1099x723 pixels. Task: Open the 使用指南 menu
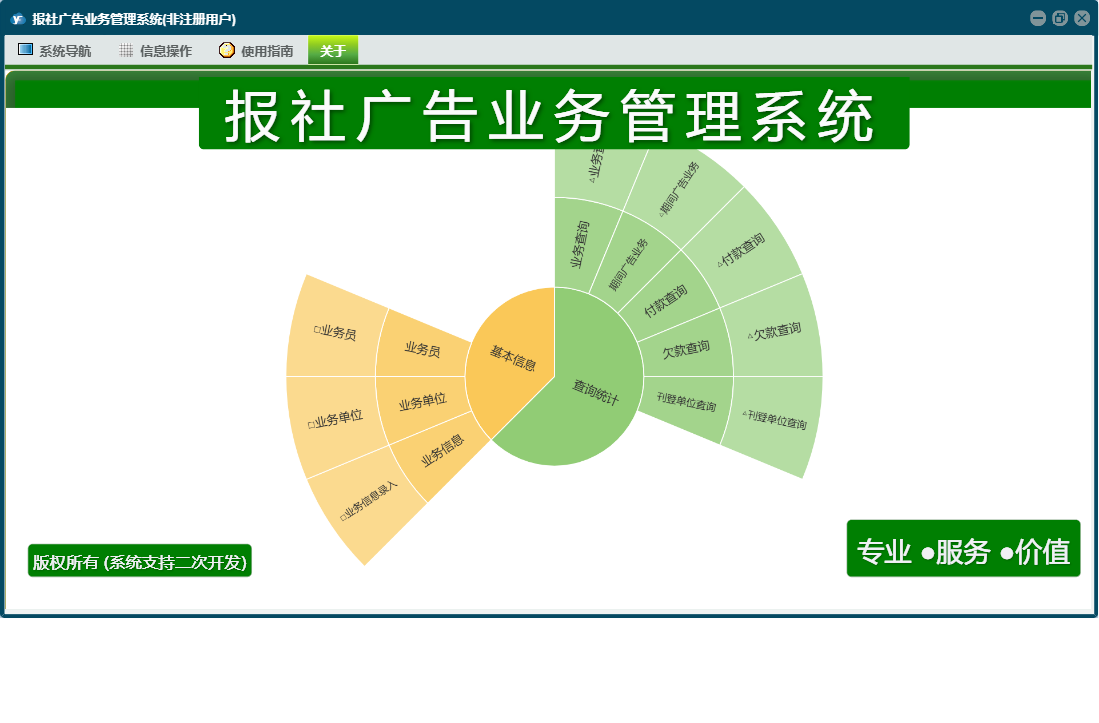tap(257, 50)
